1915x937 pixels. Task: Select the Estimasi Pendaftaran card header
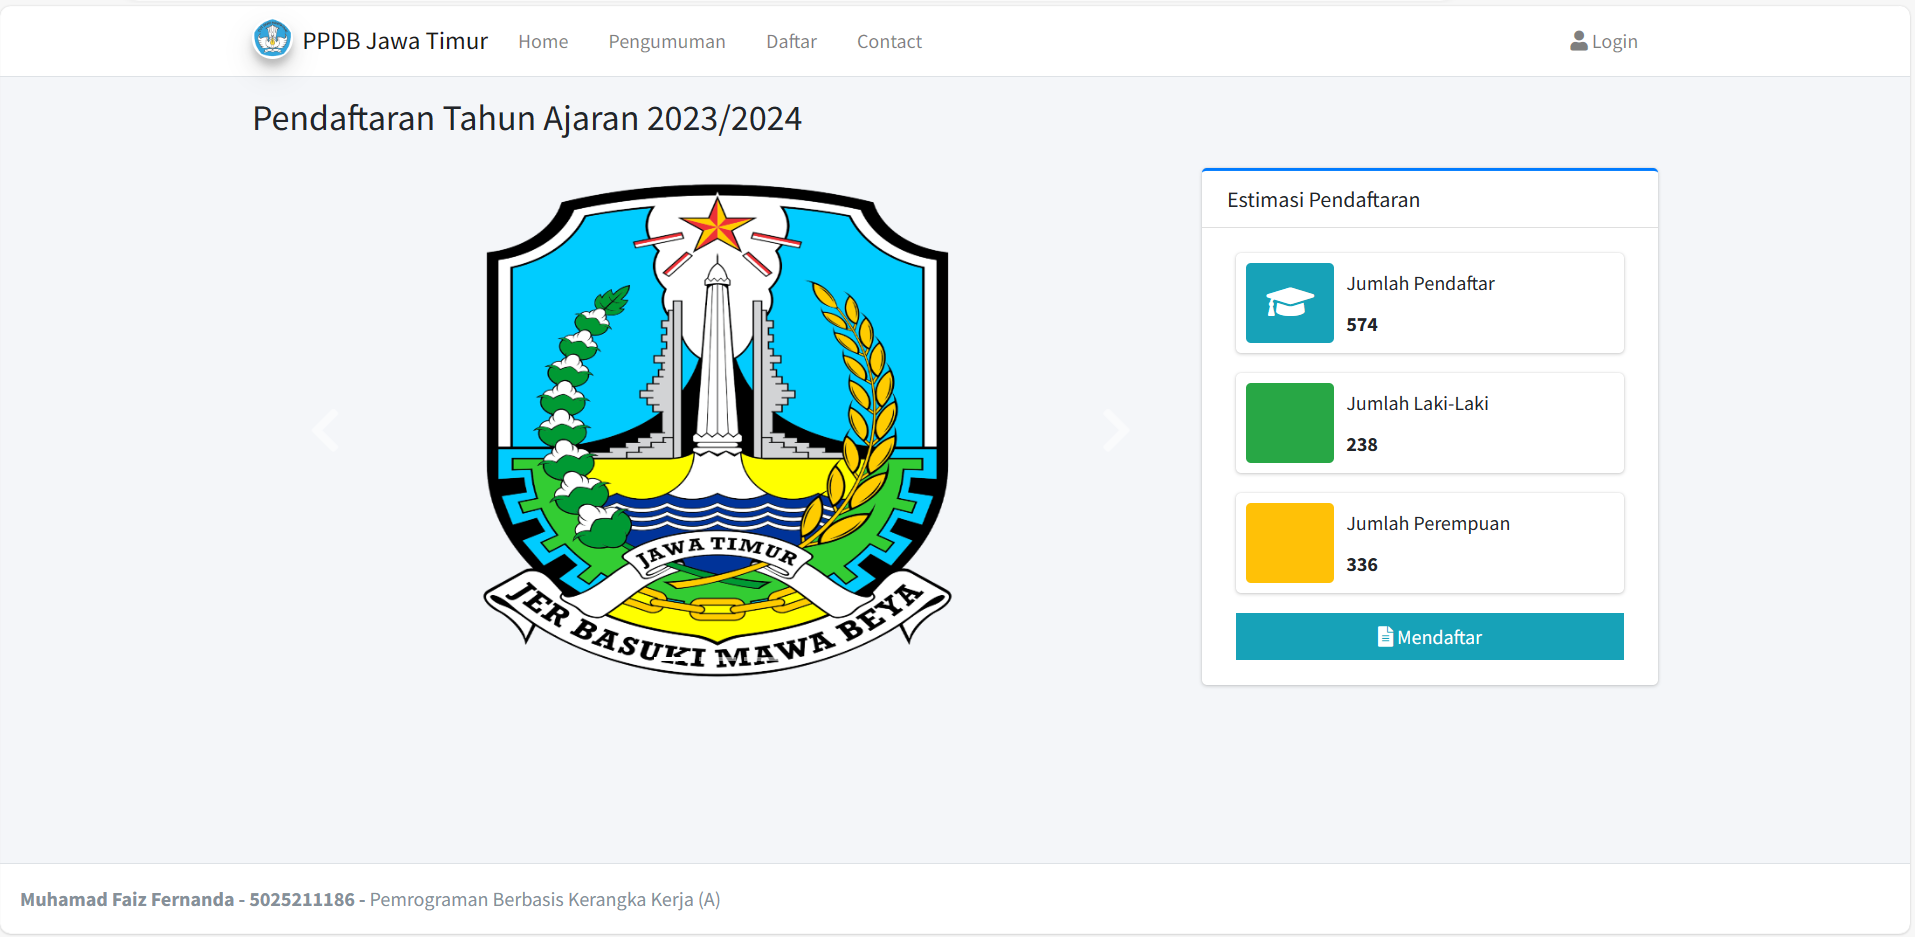(x=1430, y=200)
